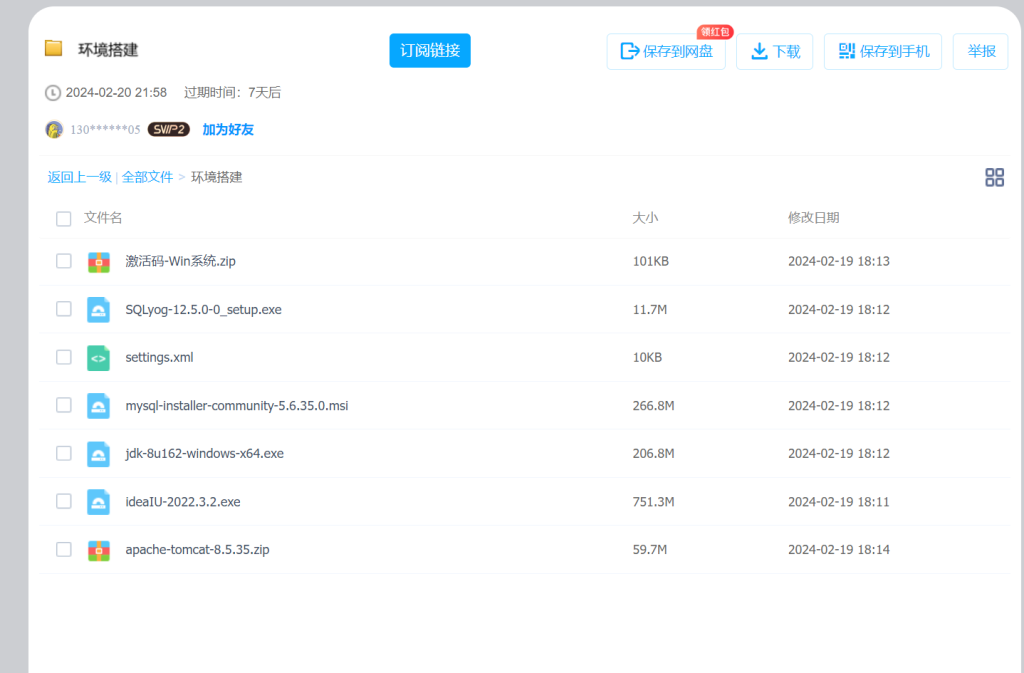Click the 751.3M size cell
Image resolution: width=1024 pixels, height=673 pixels.
point(653,501)
